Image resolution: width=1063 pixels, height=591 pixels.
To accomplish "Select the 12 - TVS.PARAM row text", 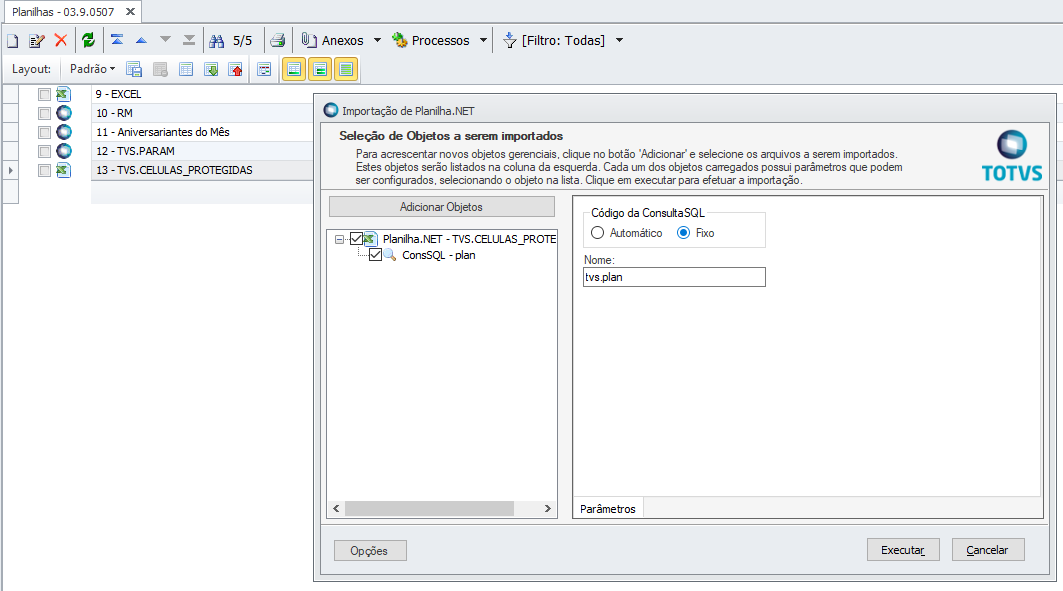I will point(136,151).
